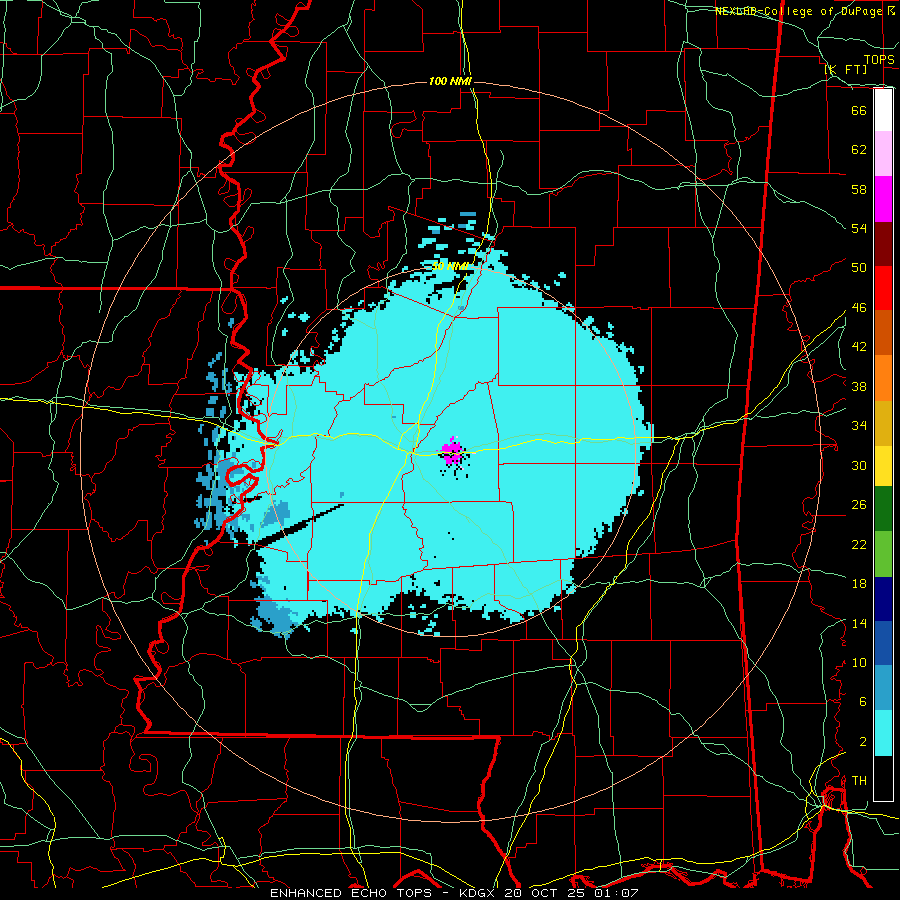
Task: Click the NEXLAB-College of DuPage credit text
Action: point(805,11)
